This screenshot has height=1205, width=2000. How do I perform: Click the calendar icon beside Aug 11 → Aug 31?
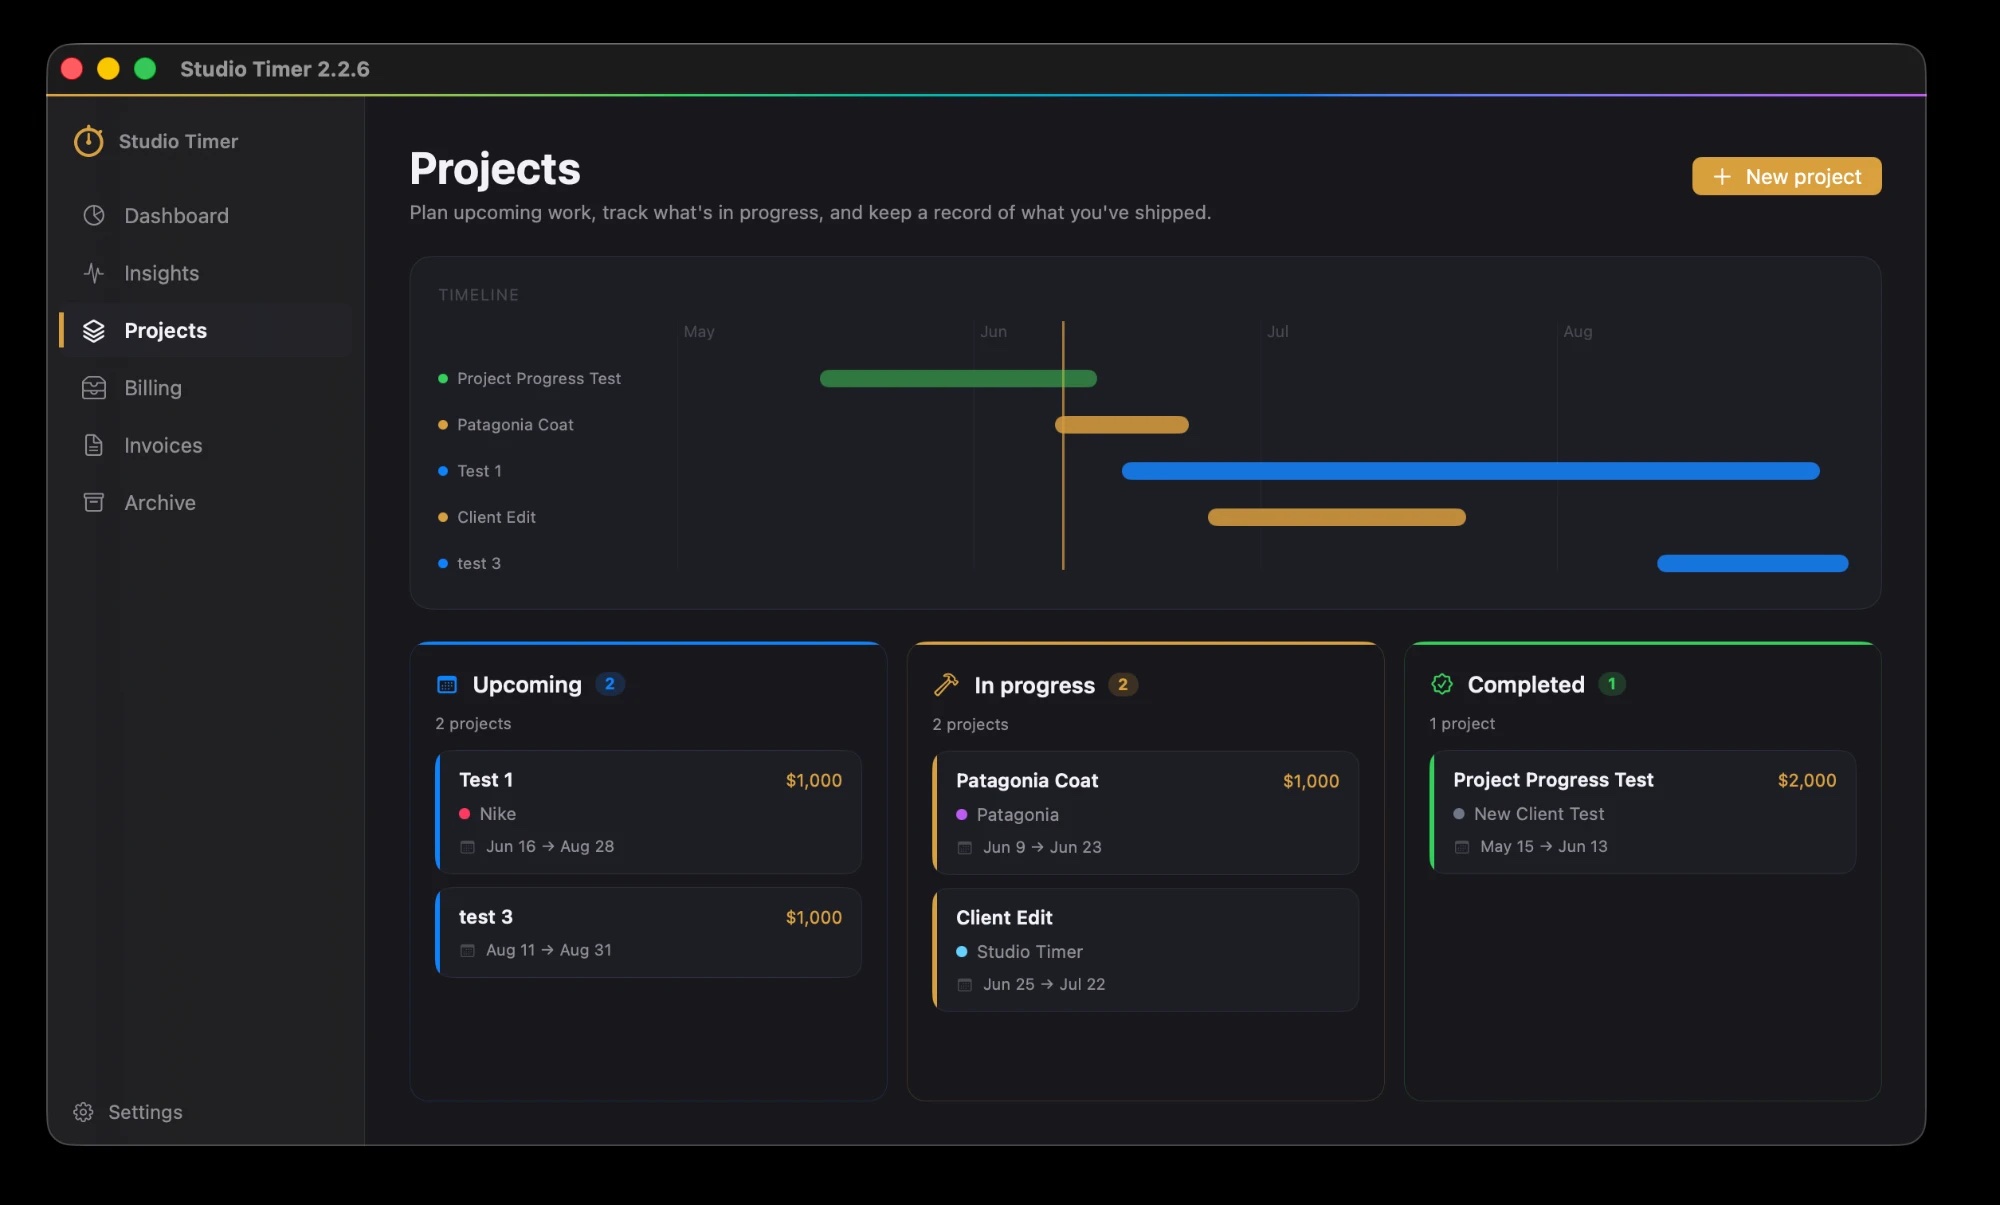[x=467, y=951]
